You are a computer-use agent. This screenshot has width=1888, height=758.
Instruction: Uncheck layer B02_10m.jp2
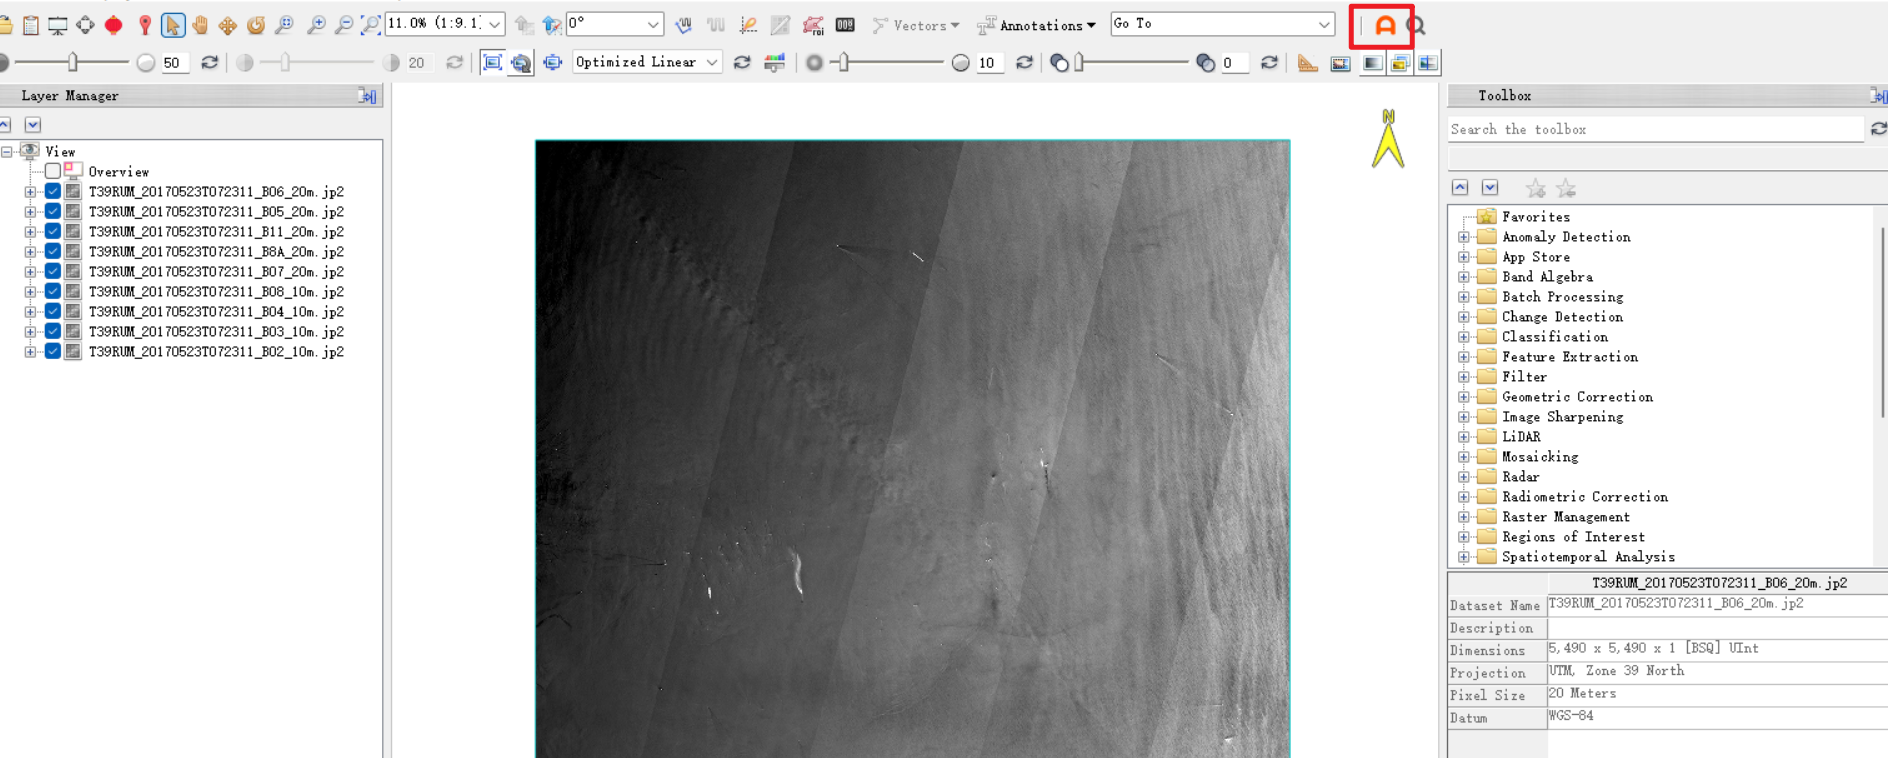[x=53, y=351]
